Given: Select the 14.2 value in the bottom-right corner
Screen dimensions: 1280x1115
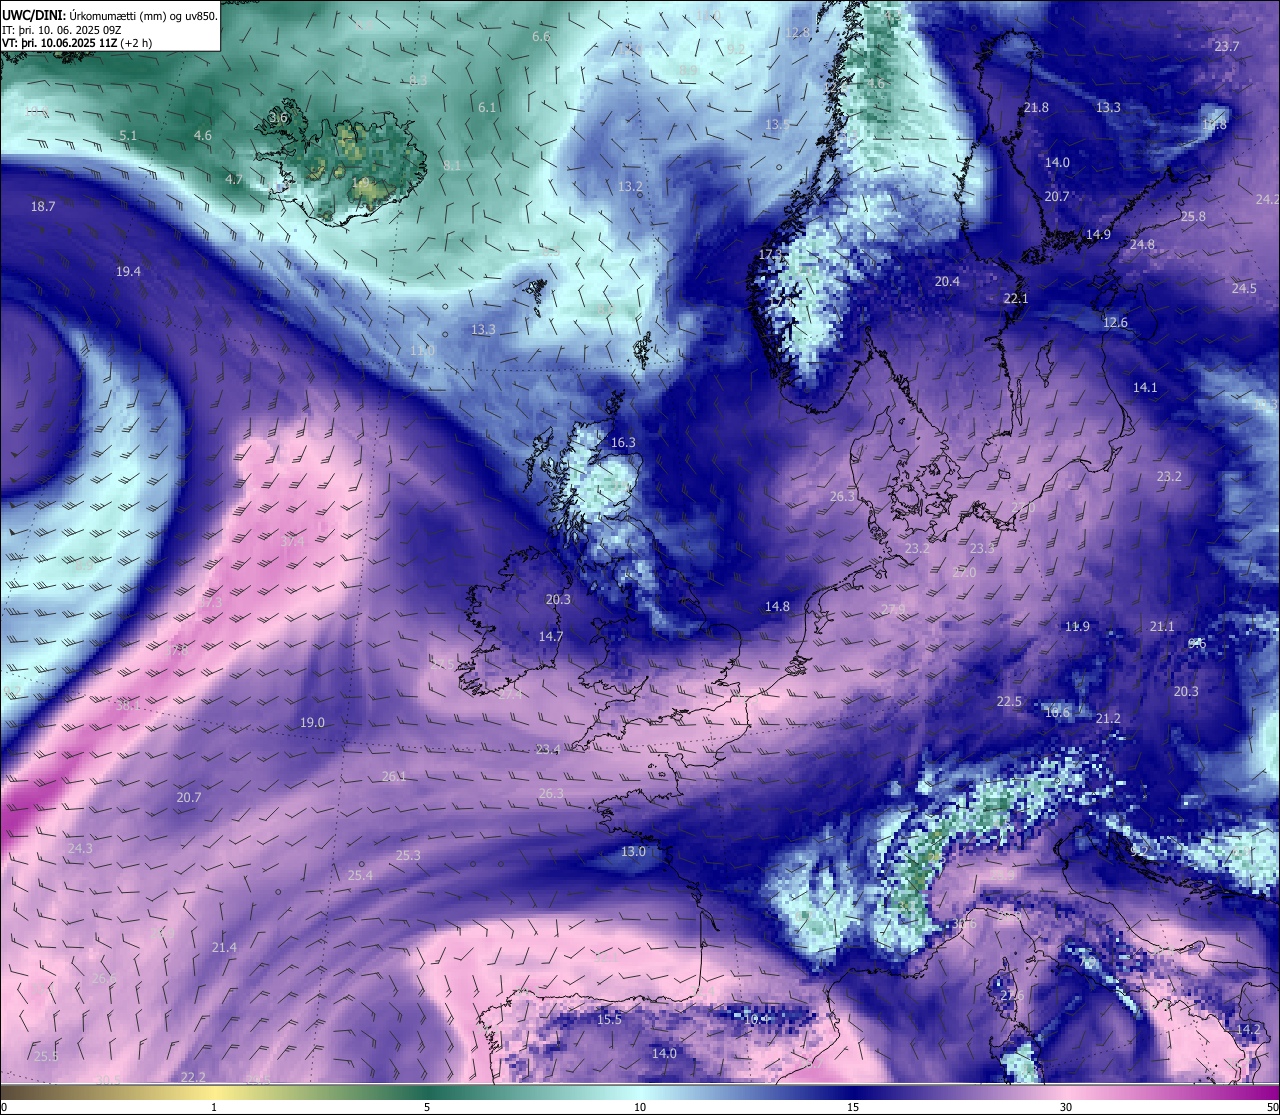Looking at the screenshot, I should (1248, 1029).
